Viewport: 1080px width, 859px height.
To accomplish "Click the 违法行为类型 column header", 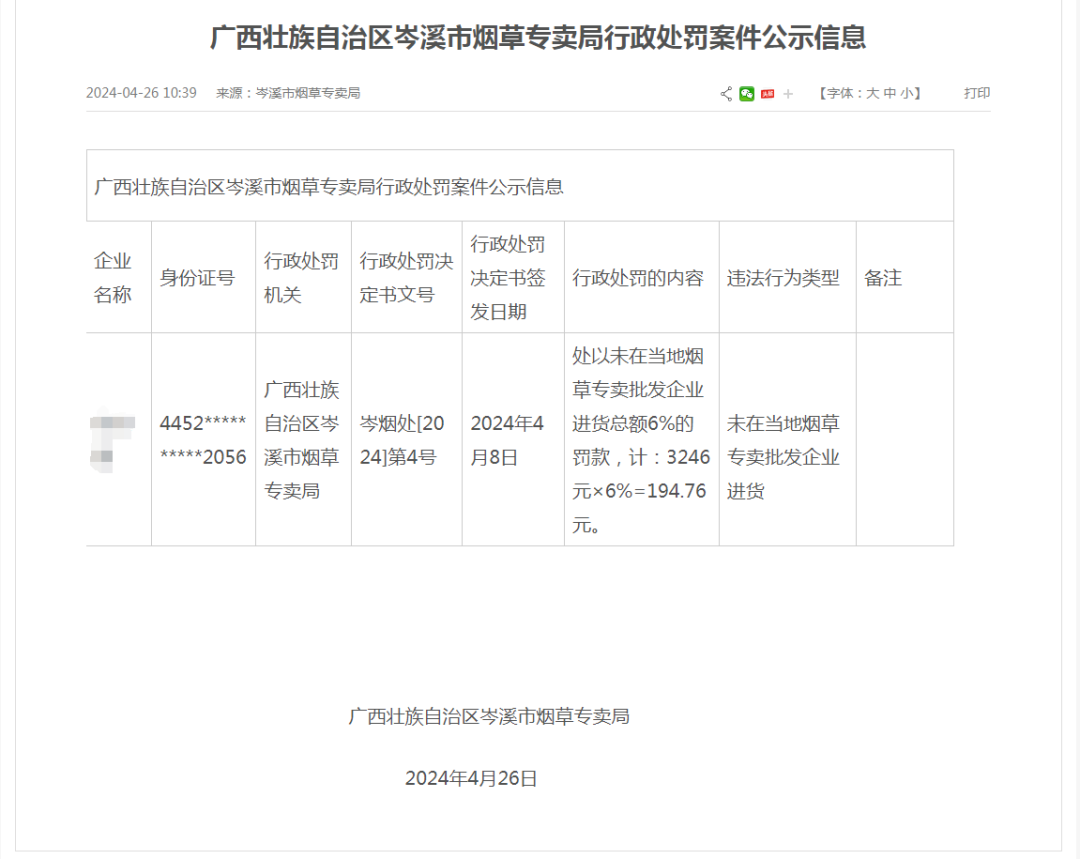I will tap(783, 278).
